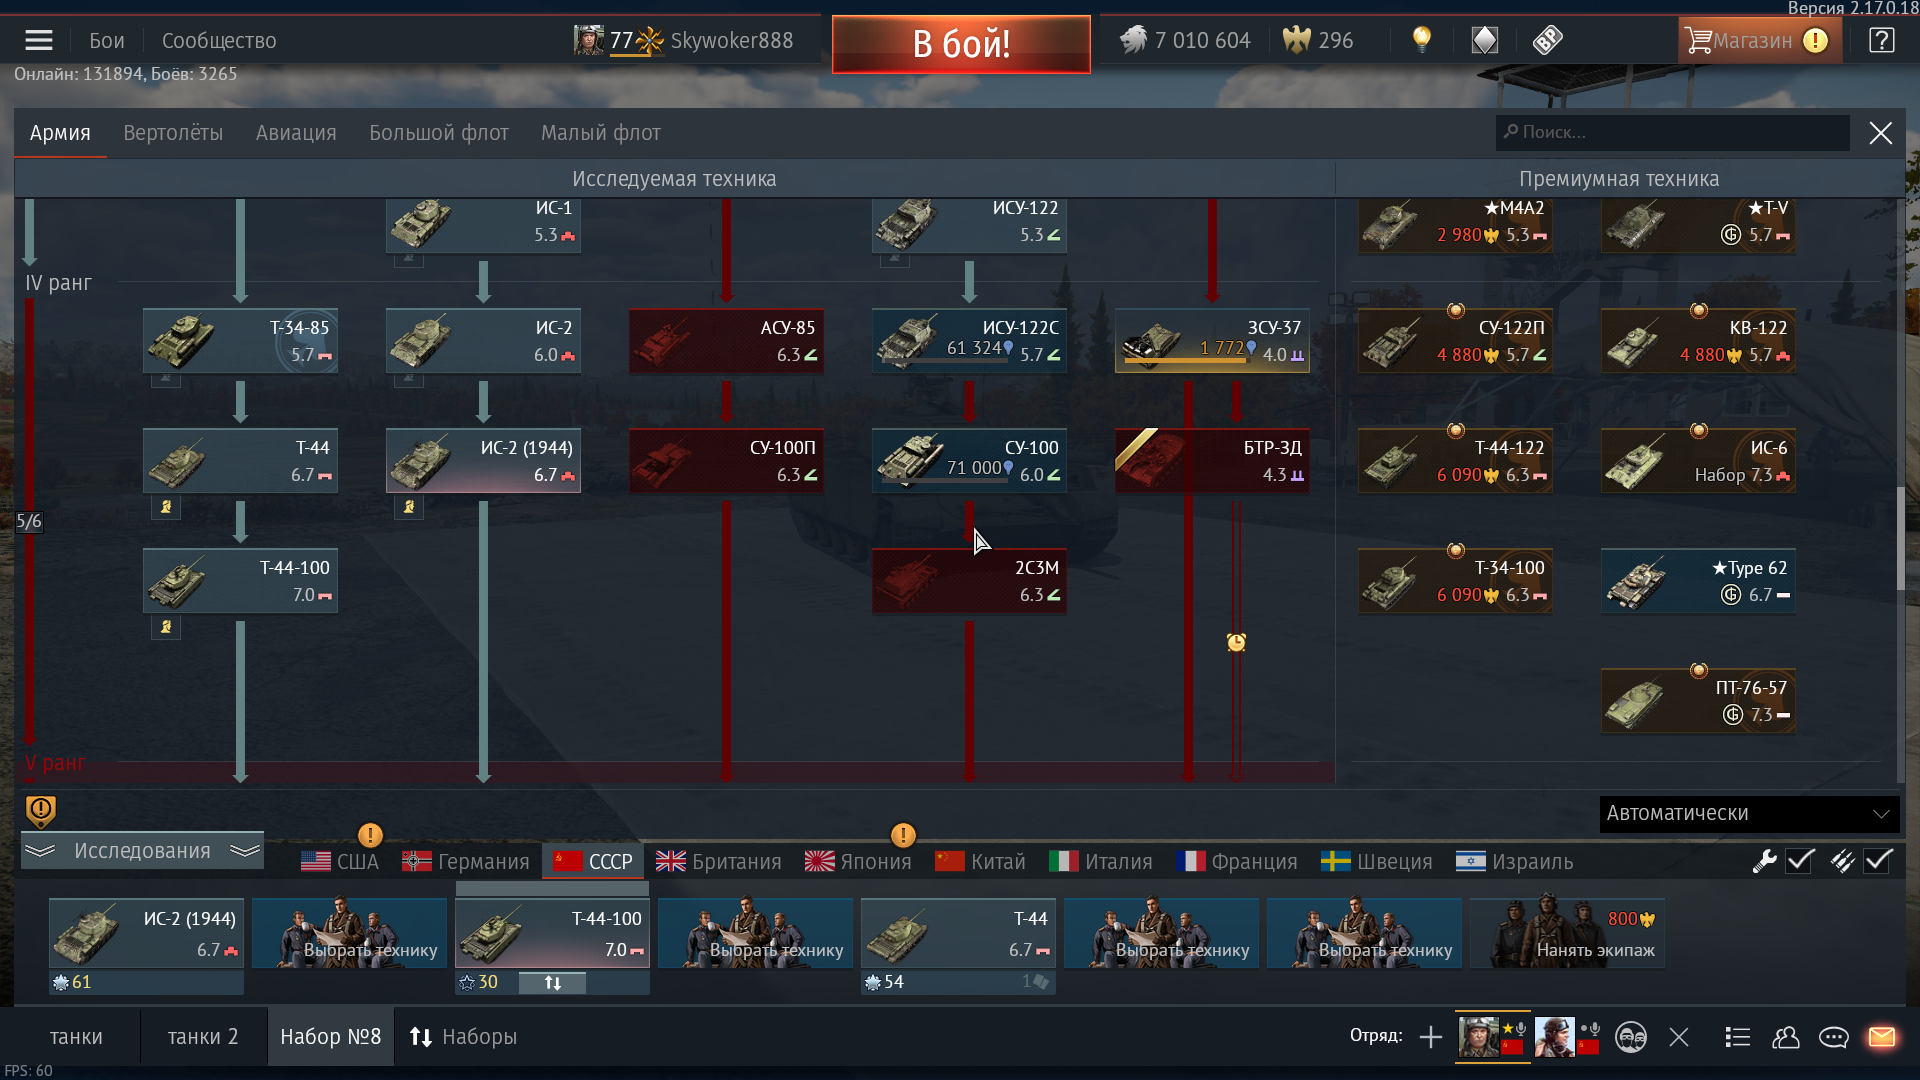Image resolution: width=1920 pixels, height=1080 pixels.
Task: Open the contacts friends icon
Action: 1786,1037
